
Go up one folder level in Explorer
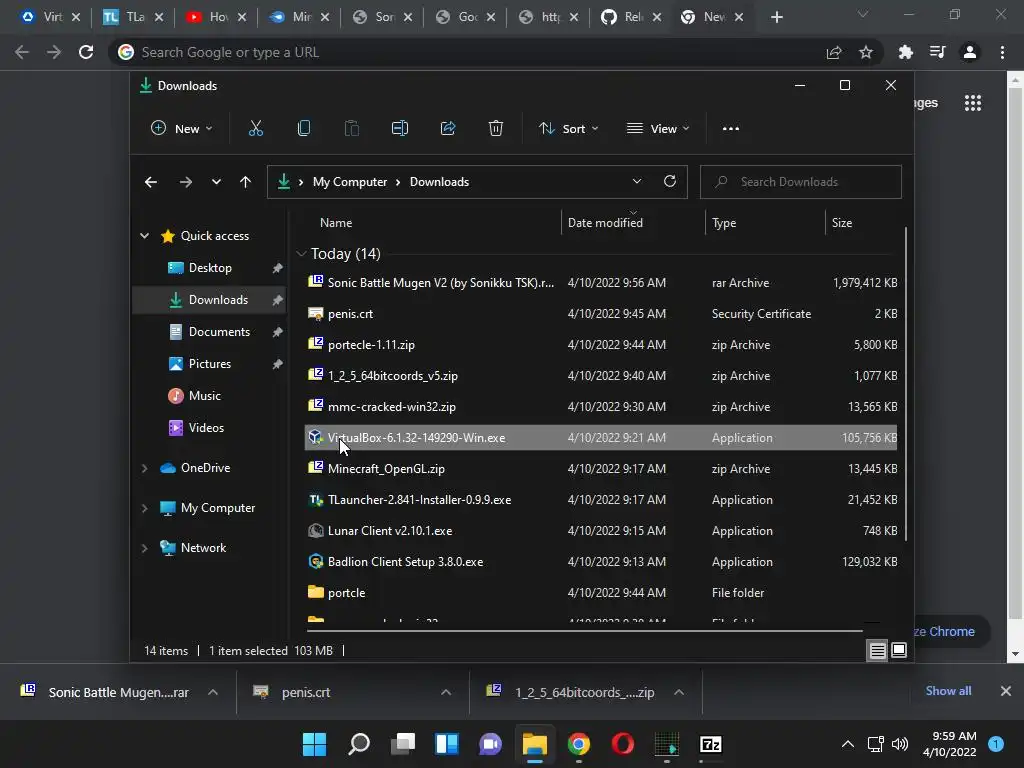click(x=246, y=182)
